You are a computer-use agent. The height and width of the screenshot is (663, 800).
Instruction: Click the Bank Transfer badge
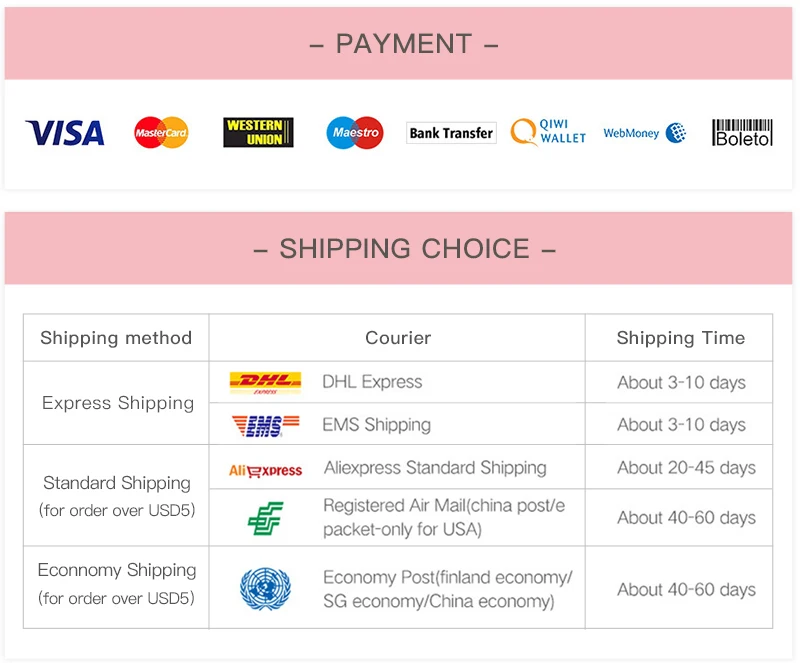coord(451,133)
